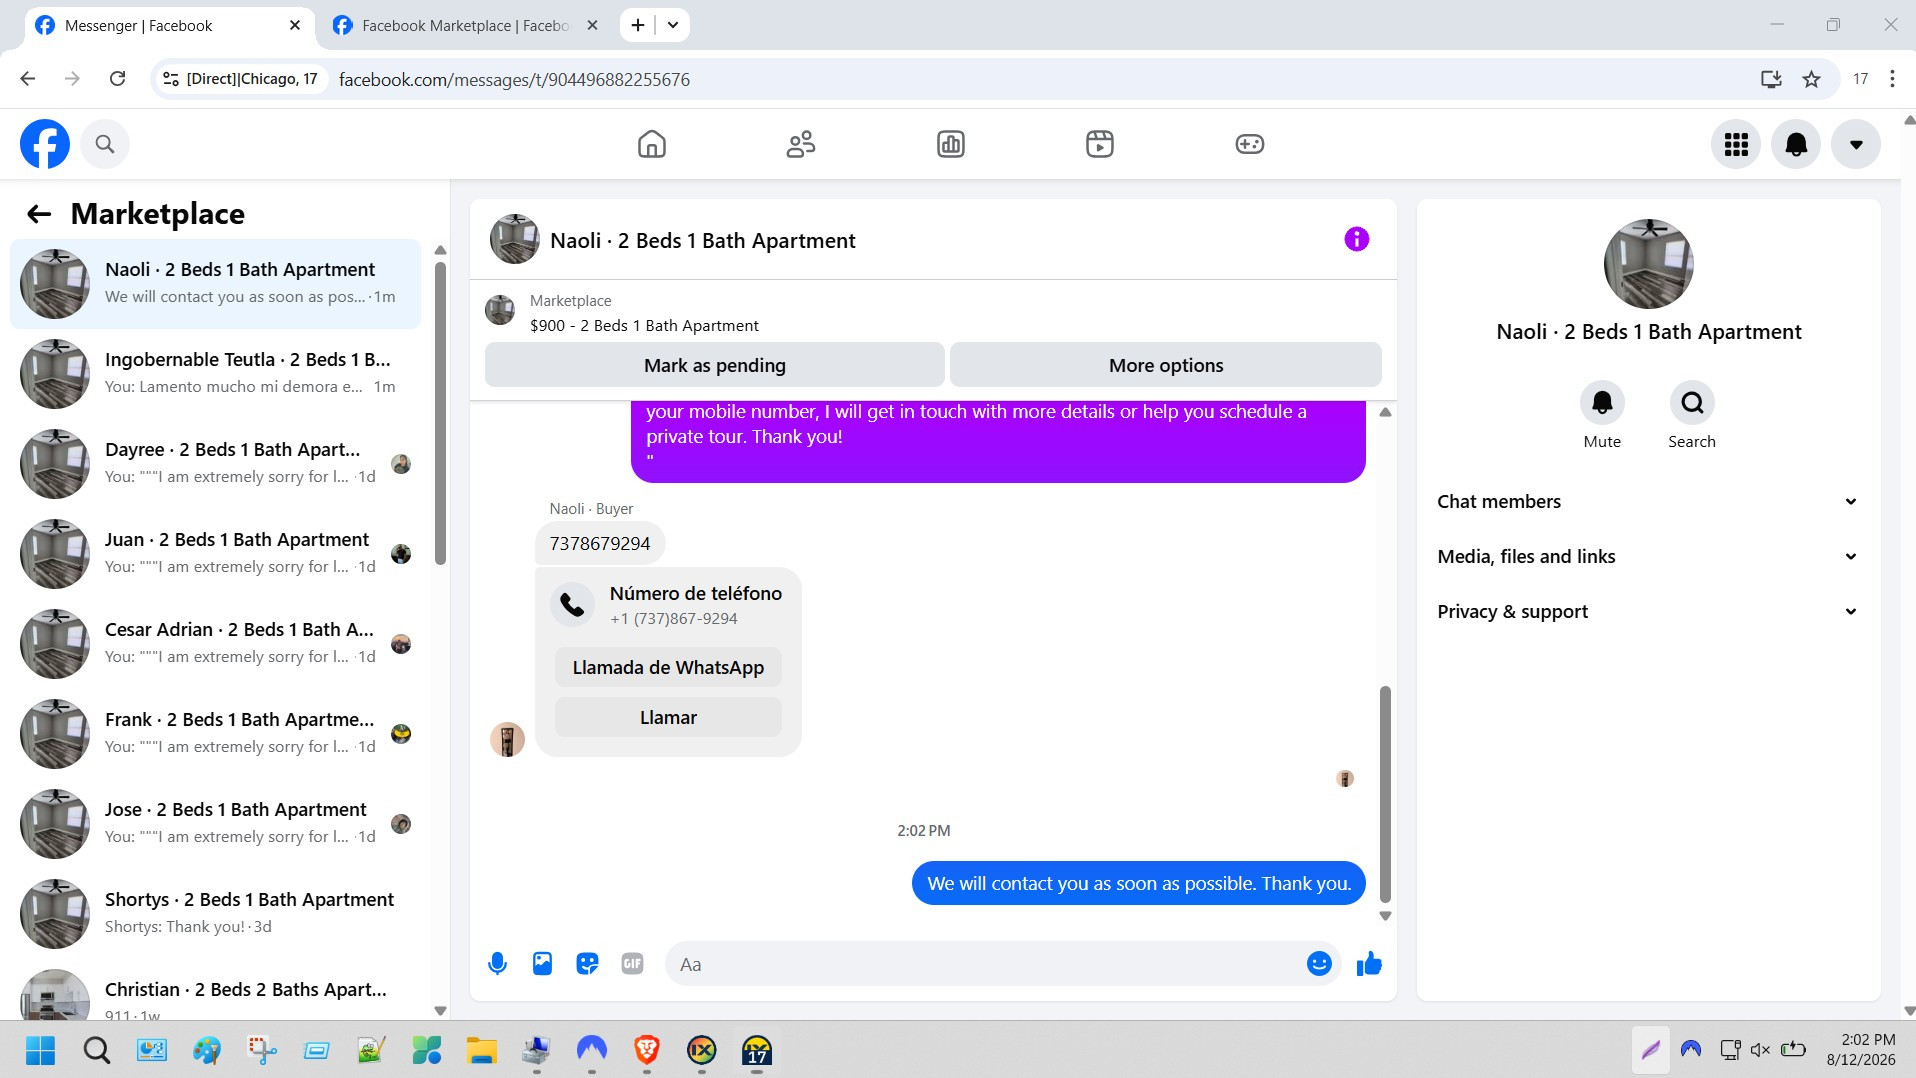Click the back arrow beside Marketplace
The width and height of the screenshot is (1916, 1078).
[x=39, y=214]
